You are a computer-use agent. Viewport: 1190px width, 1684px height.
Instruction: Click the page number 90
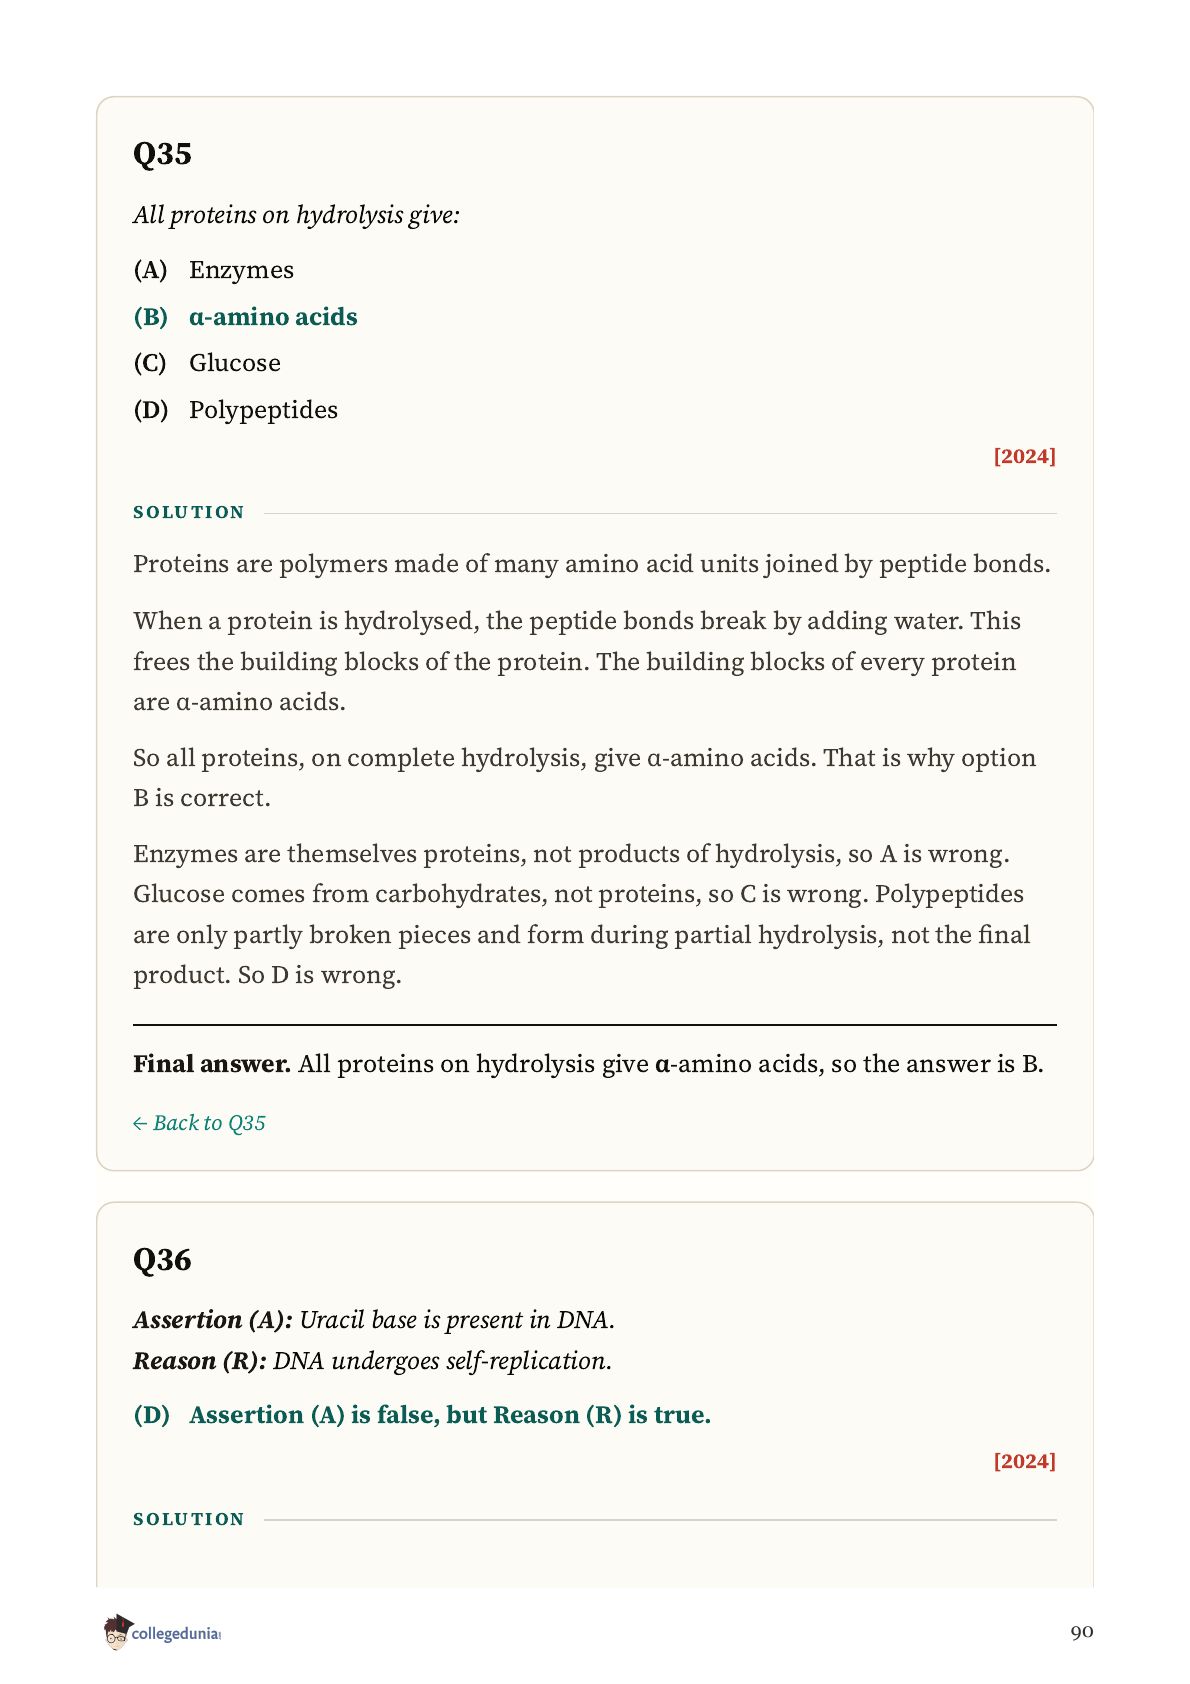1082,1632
